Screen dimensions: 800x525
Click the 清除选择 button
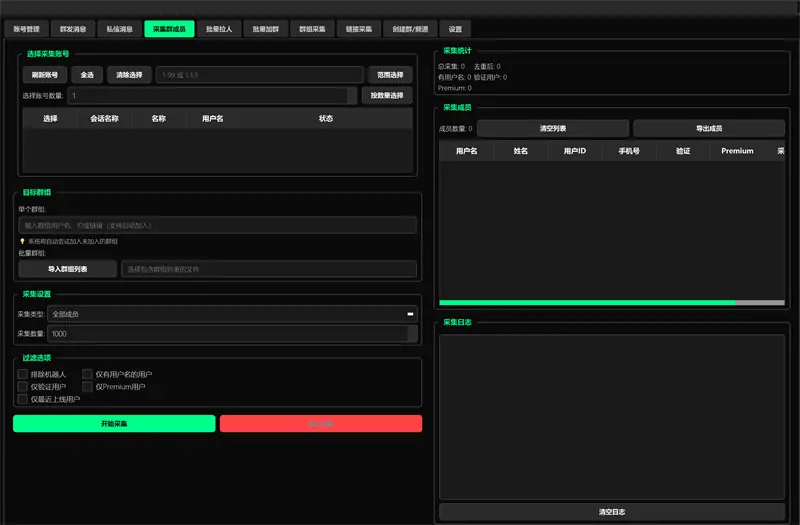tap(129, 75)
